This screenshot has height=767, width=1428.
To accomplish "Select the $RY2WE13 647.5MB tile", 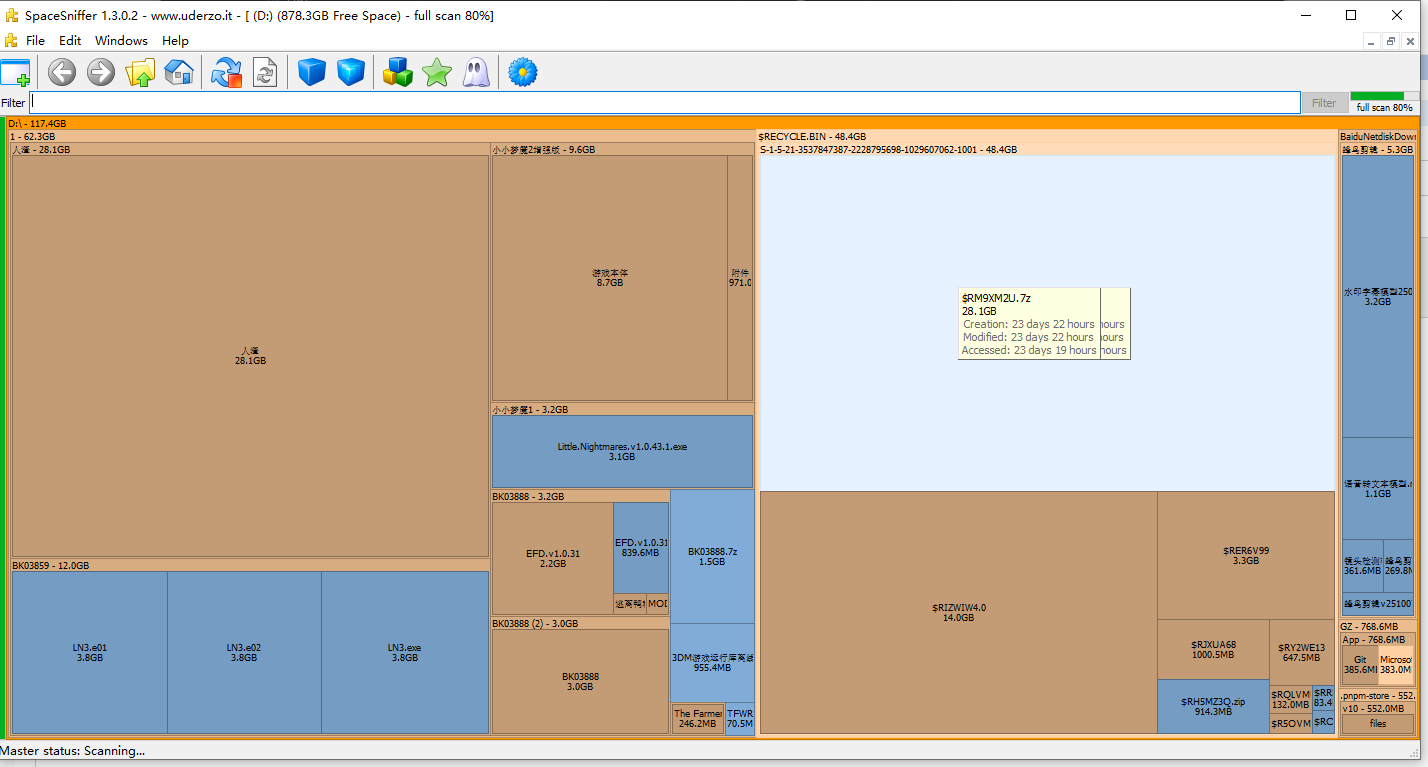I will click(x=1302, y=652).
